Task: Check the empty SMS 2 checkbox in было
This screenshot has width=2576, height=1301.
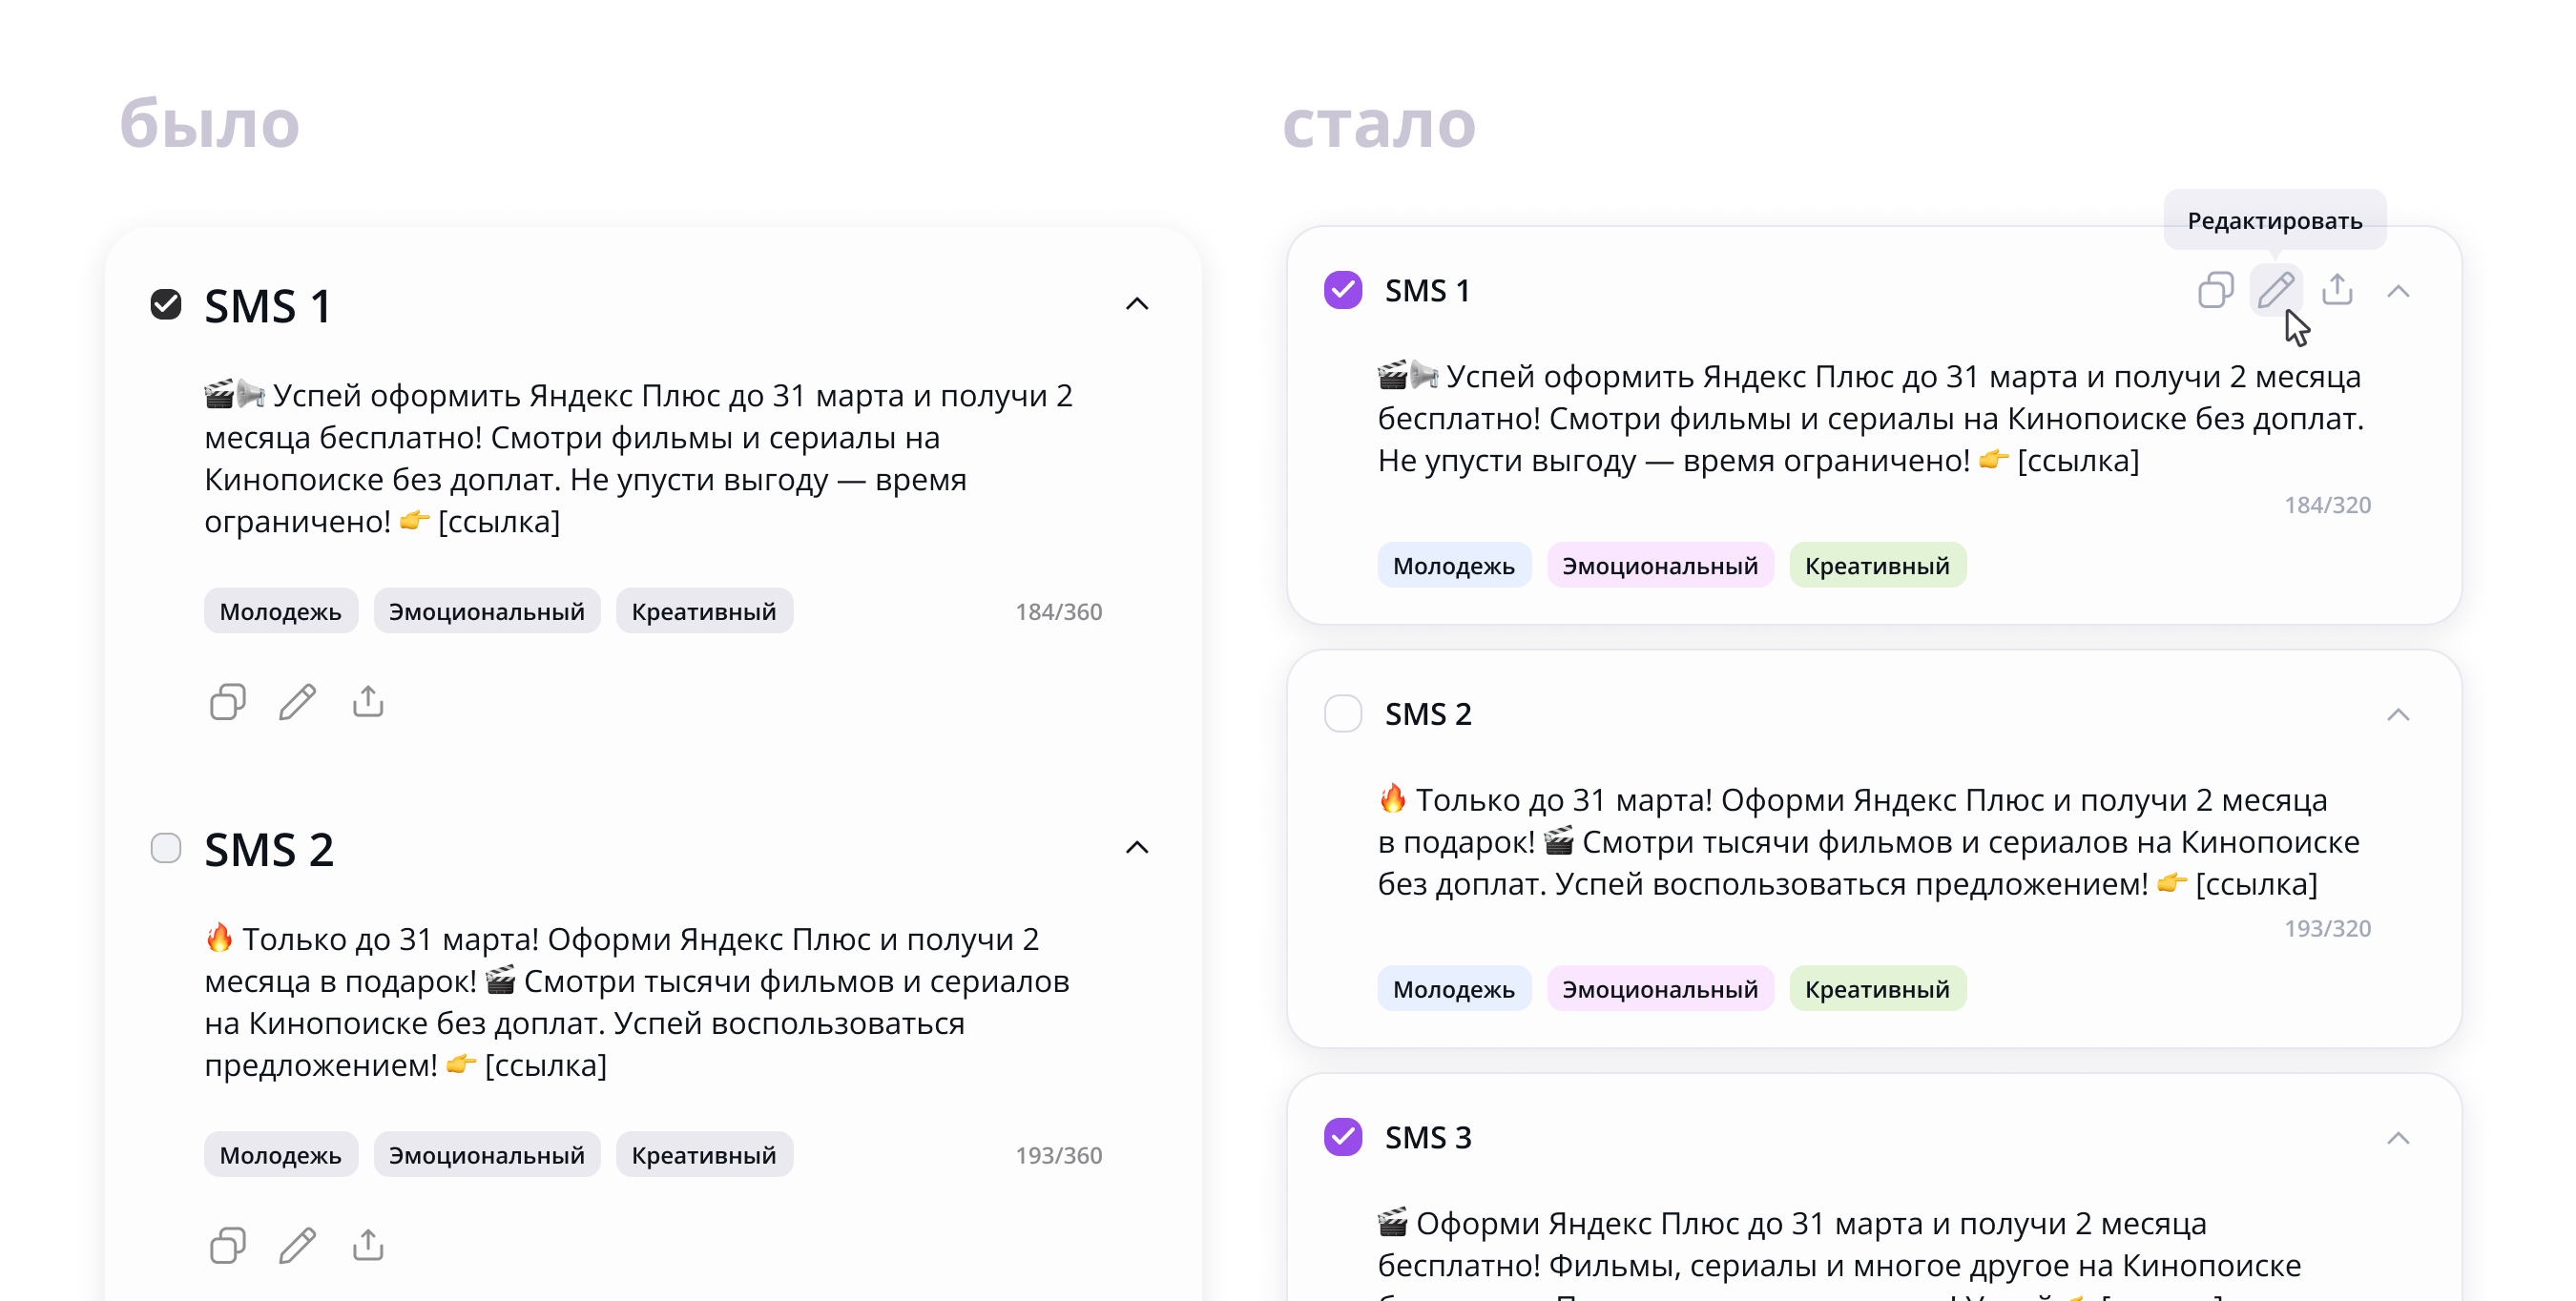Action: pos(166,848)
